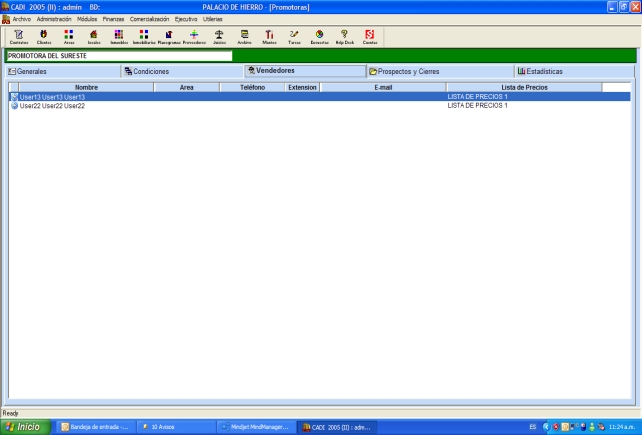
Task: Open the Archivo menu
Action: pyautogui.click(x=22, y=19)
